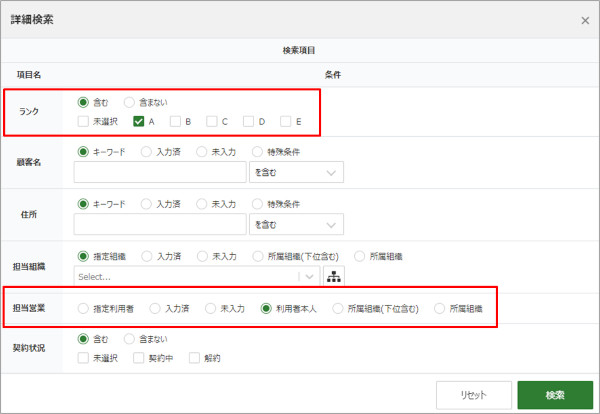The height and width of the screenshot is (414, 600).
Task: Open を含む dropdown for 住所
Action: click(296, 224)
